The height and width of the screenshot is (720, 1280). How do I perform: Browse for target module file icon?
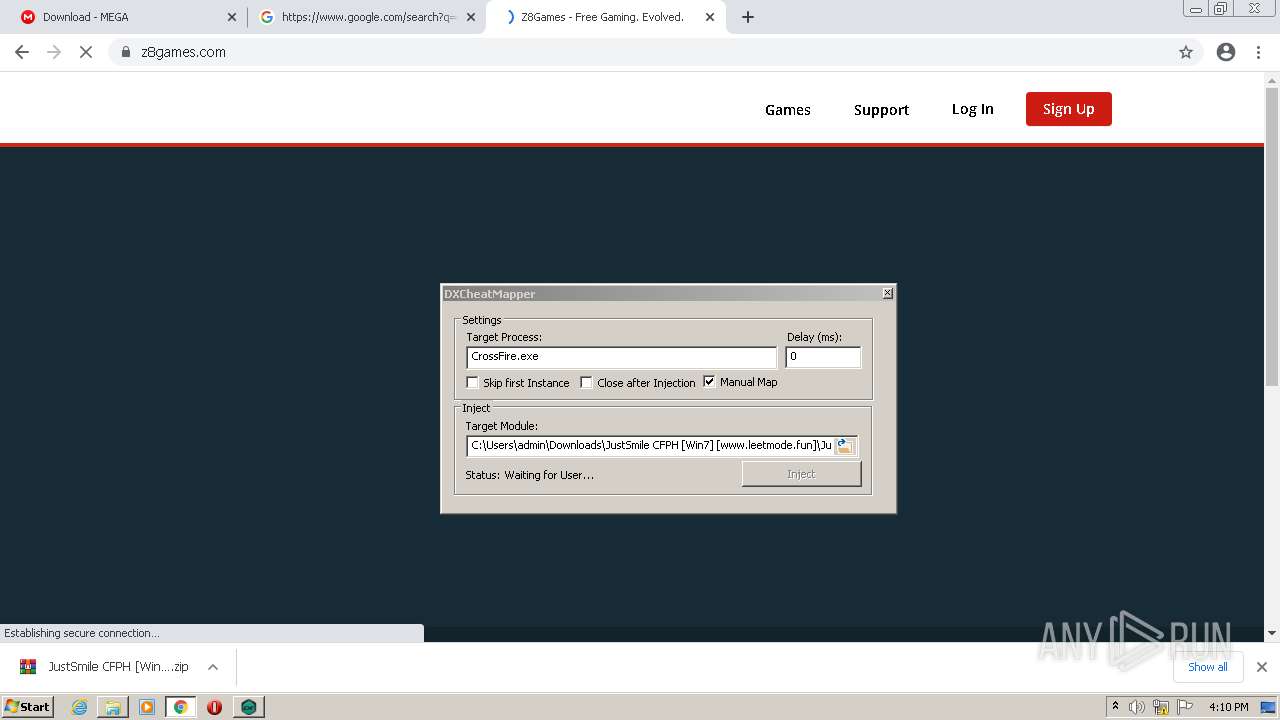tap(845, 446)
